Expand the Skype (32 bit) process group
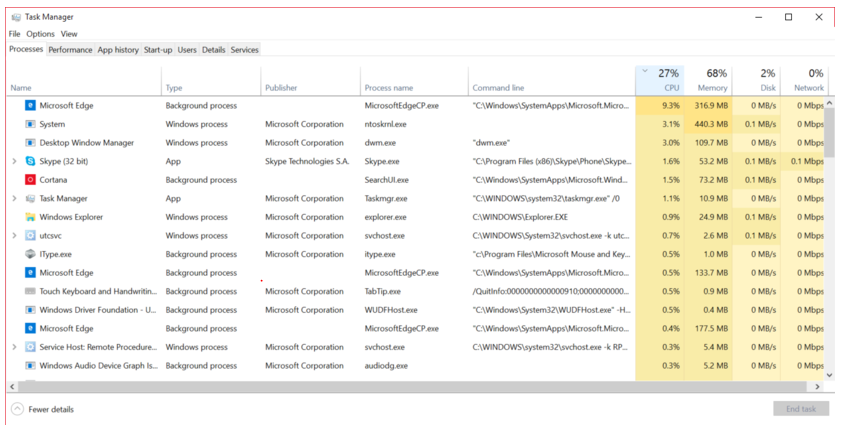The width and height of the screenshot is (865, 428). tap(14, 162)
